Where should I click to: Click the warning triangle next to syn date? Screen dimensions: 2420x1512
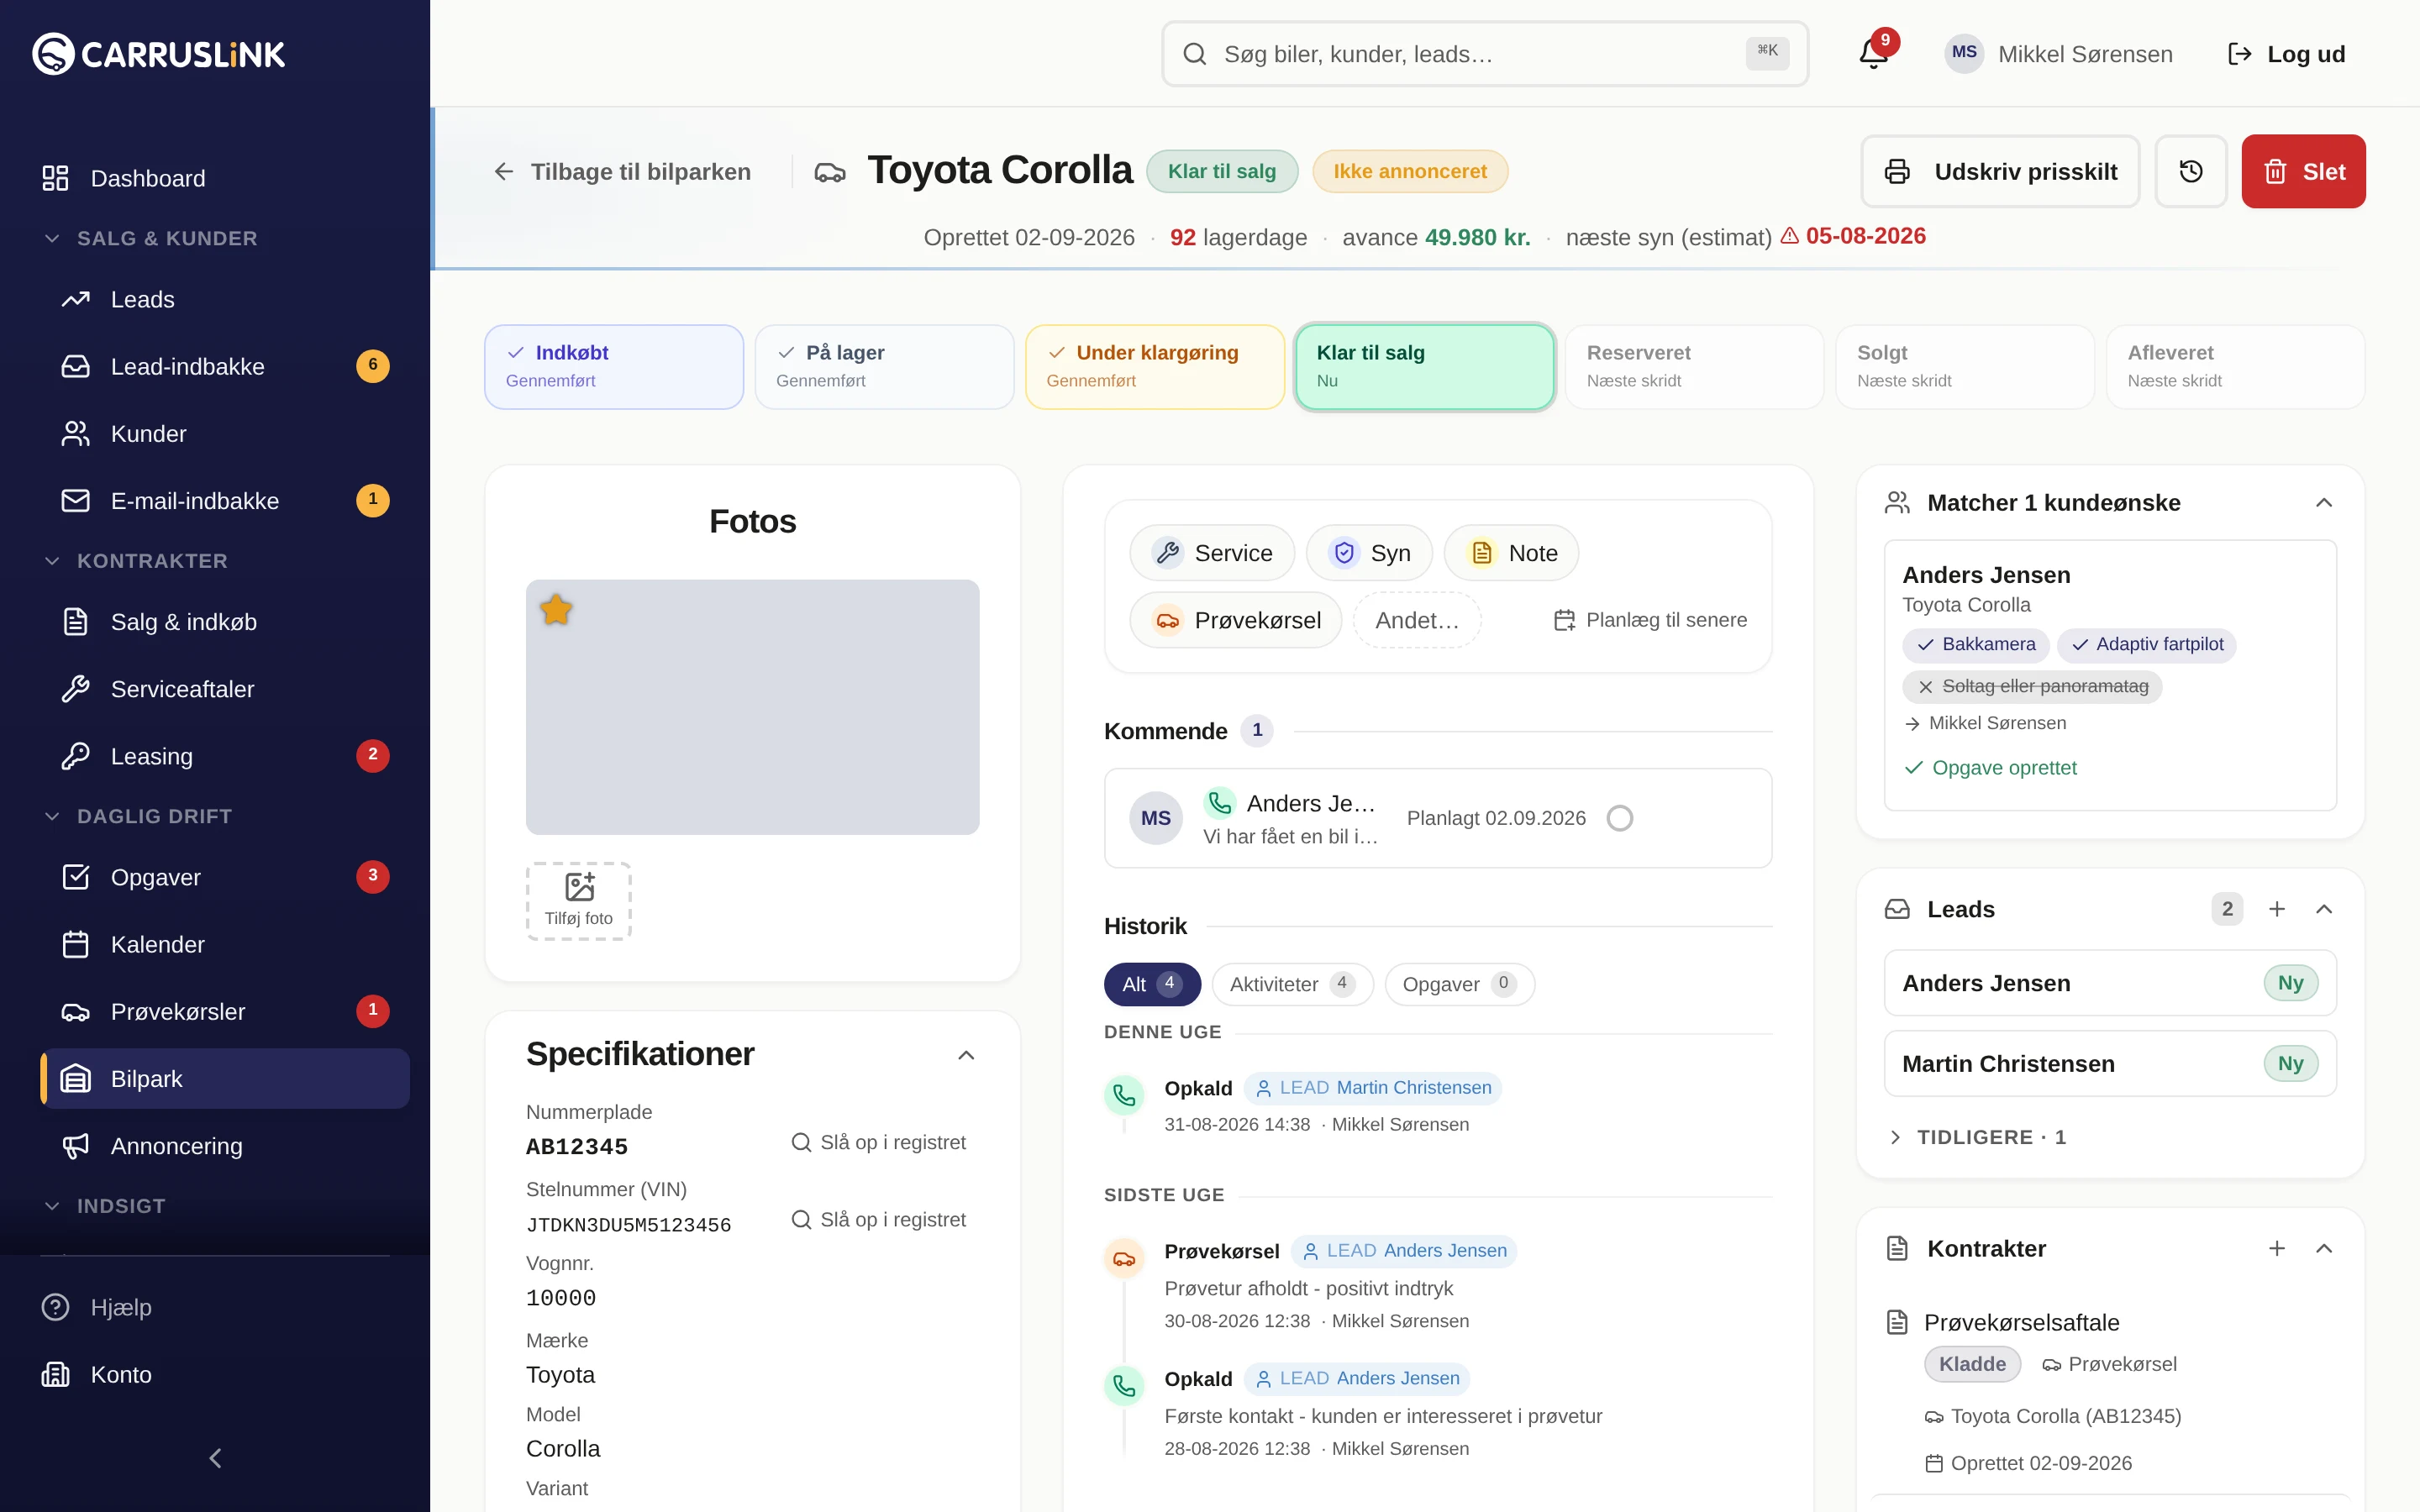point(1790,236)
